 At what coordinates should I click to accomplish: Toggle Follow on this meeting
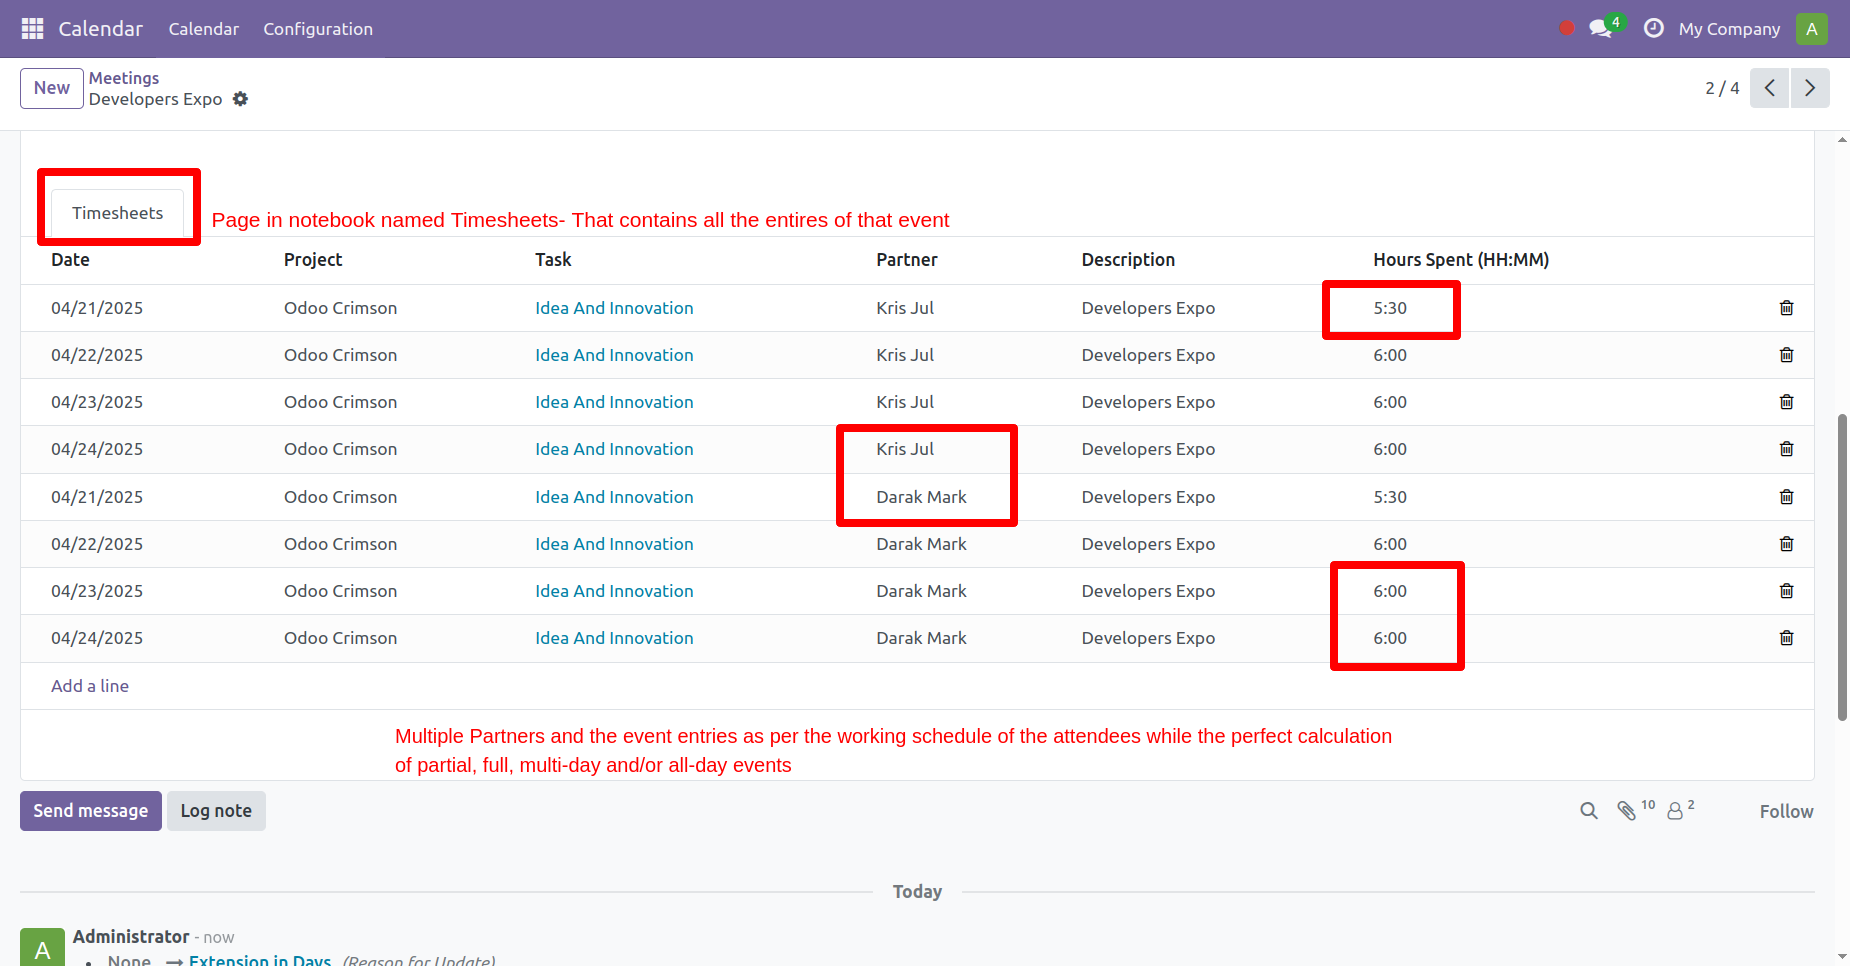coord(1786,811)
